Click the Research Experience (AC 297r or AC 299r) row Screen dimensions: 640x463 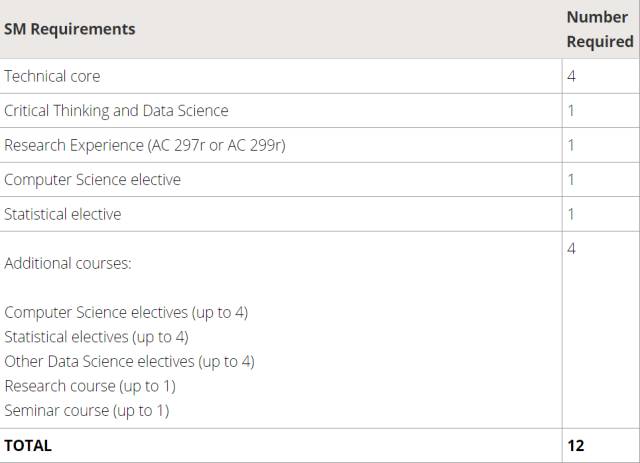point(320,145)
